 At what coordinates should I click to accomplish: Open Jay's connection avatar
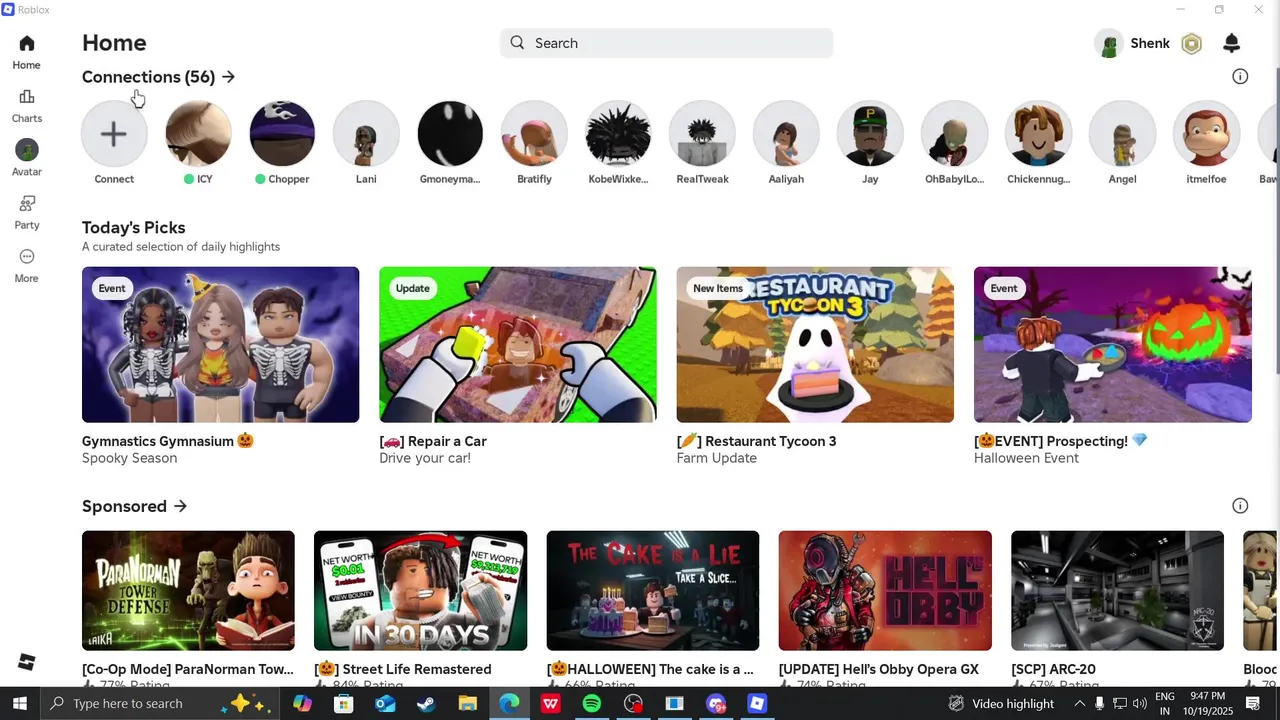(870, 133)
